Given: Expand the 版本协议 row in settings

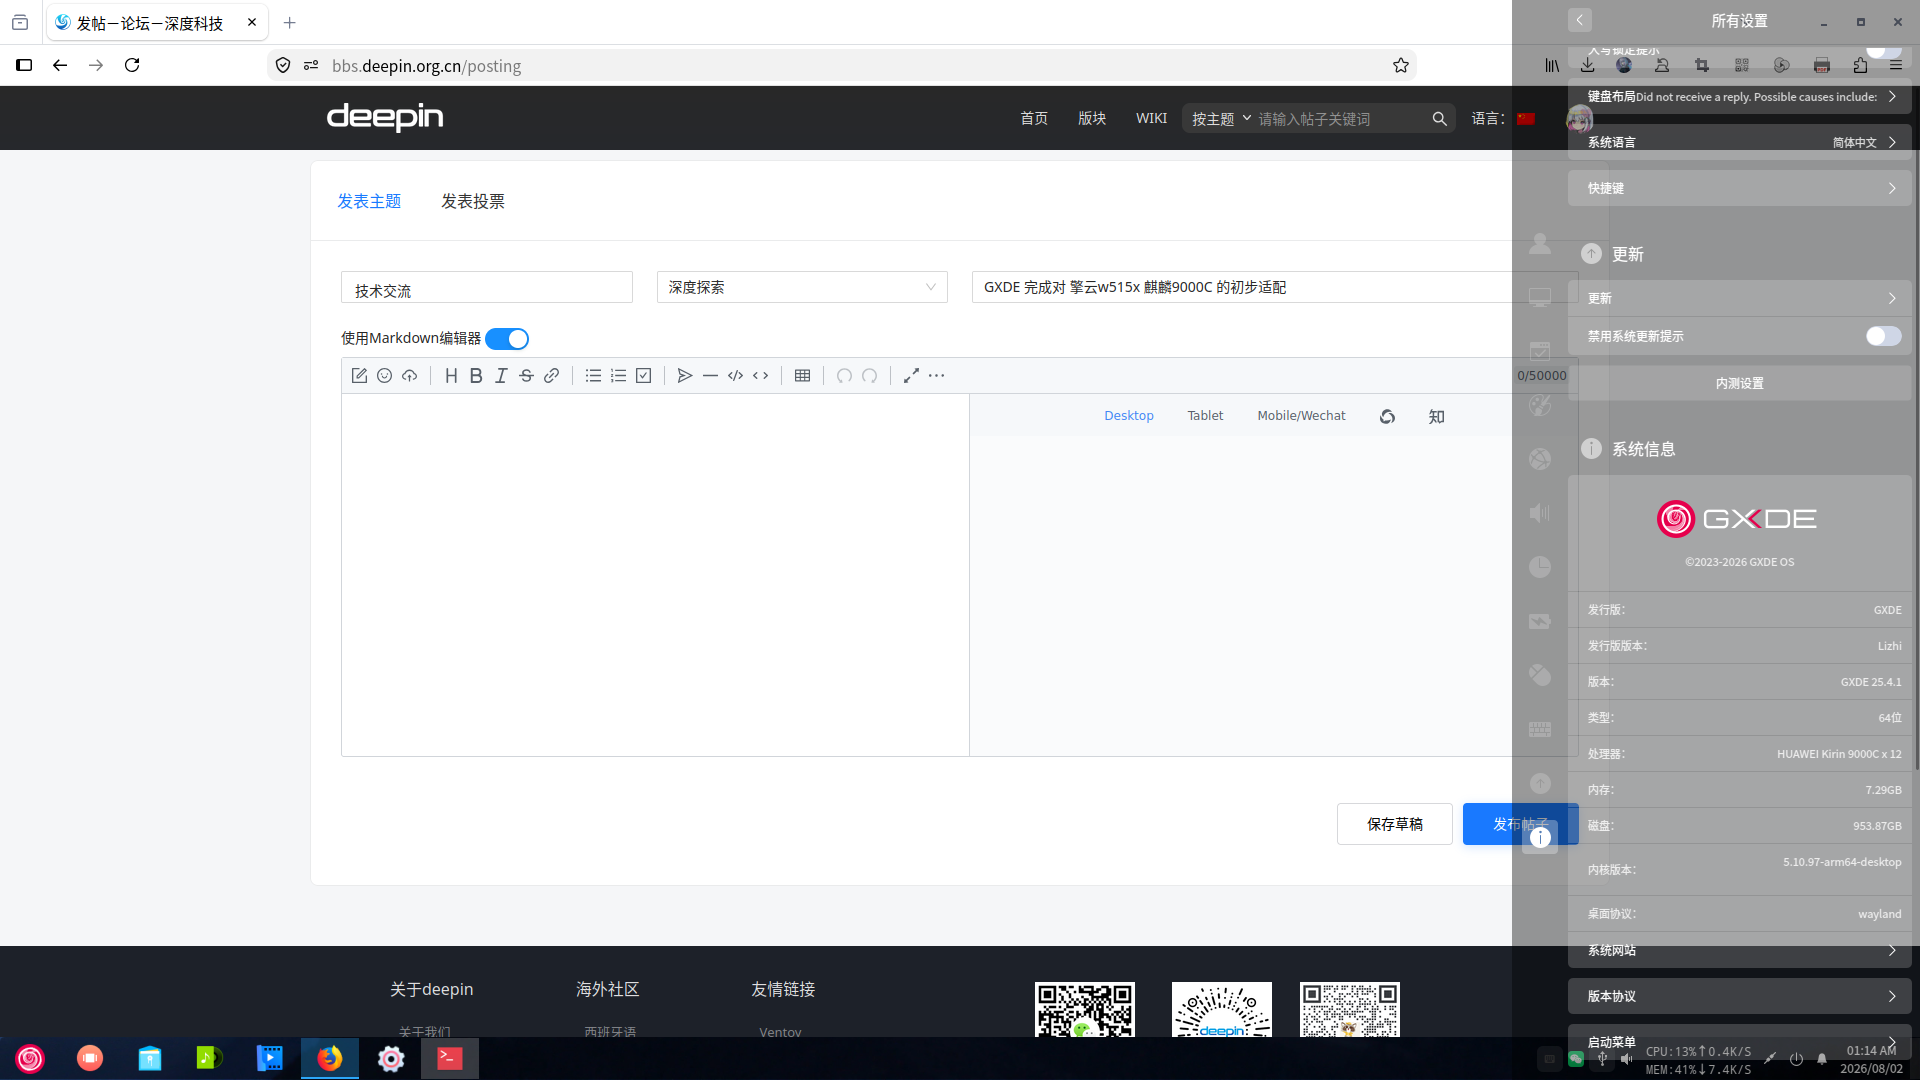Looking at the screenshot, I should tap(1740, 996).
